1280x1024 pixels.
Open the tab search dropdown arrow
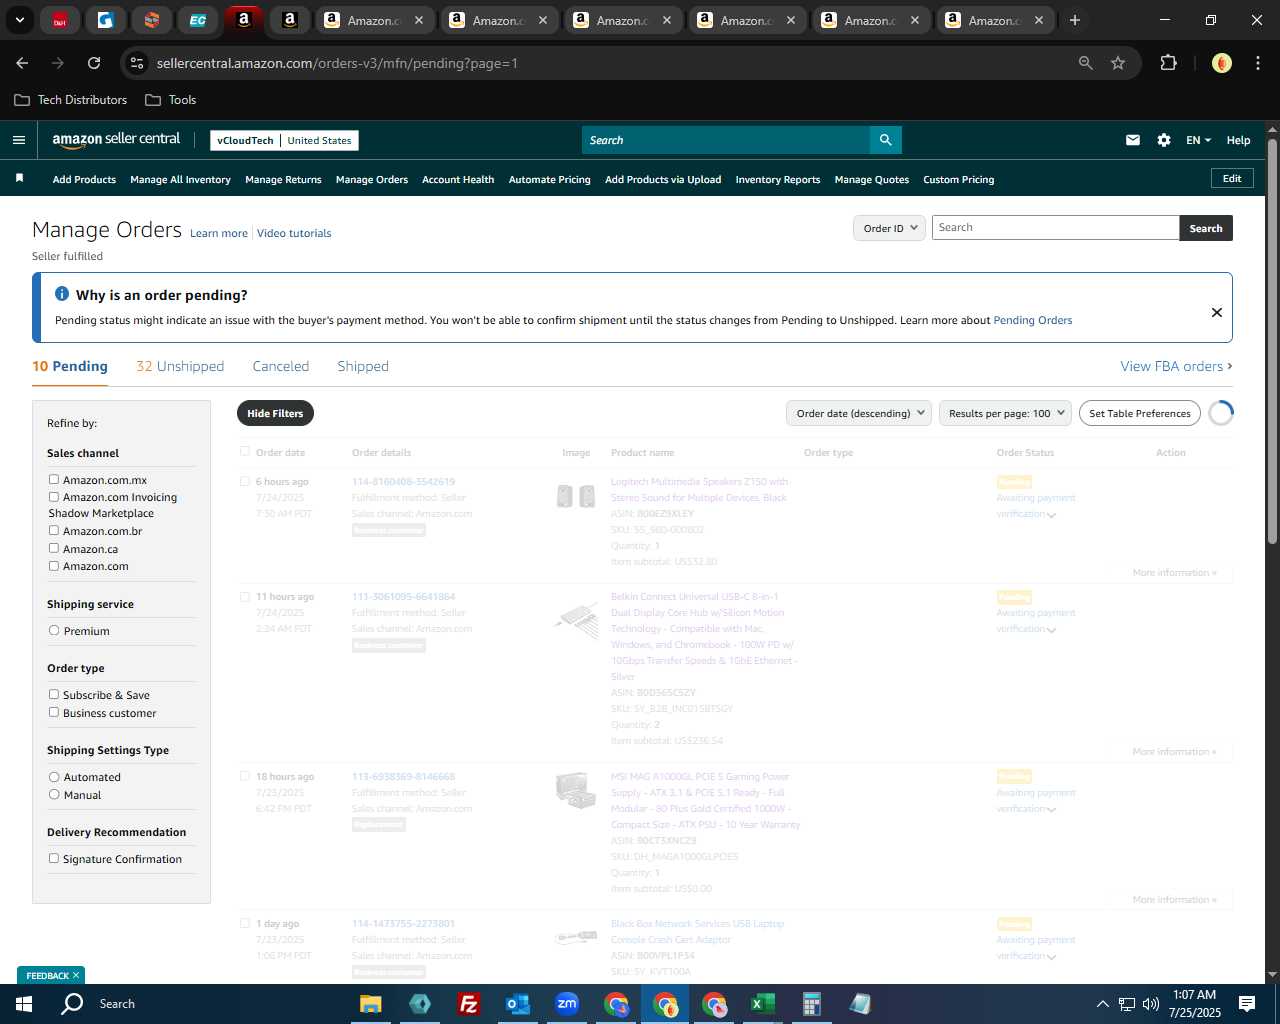[x=19, y=20]
